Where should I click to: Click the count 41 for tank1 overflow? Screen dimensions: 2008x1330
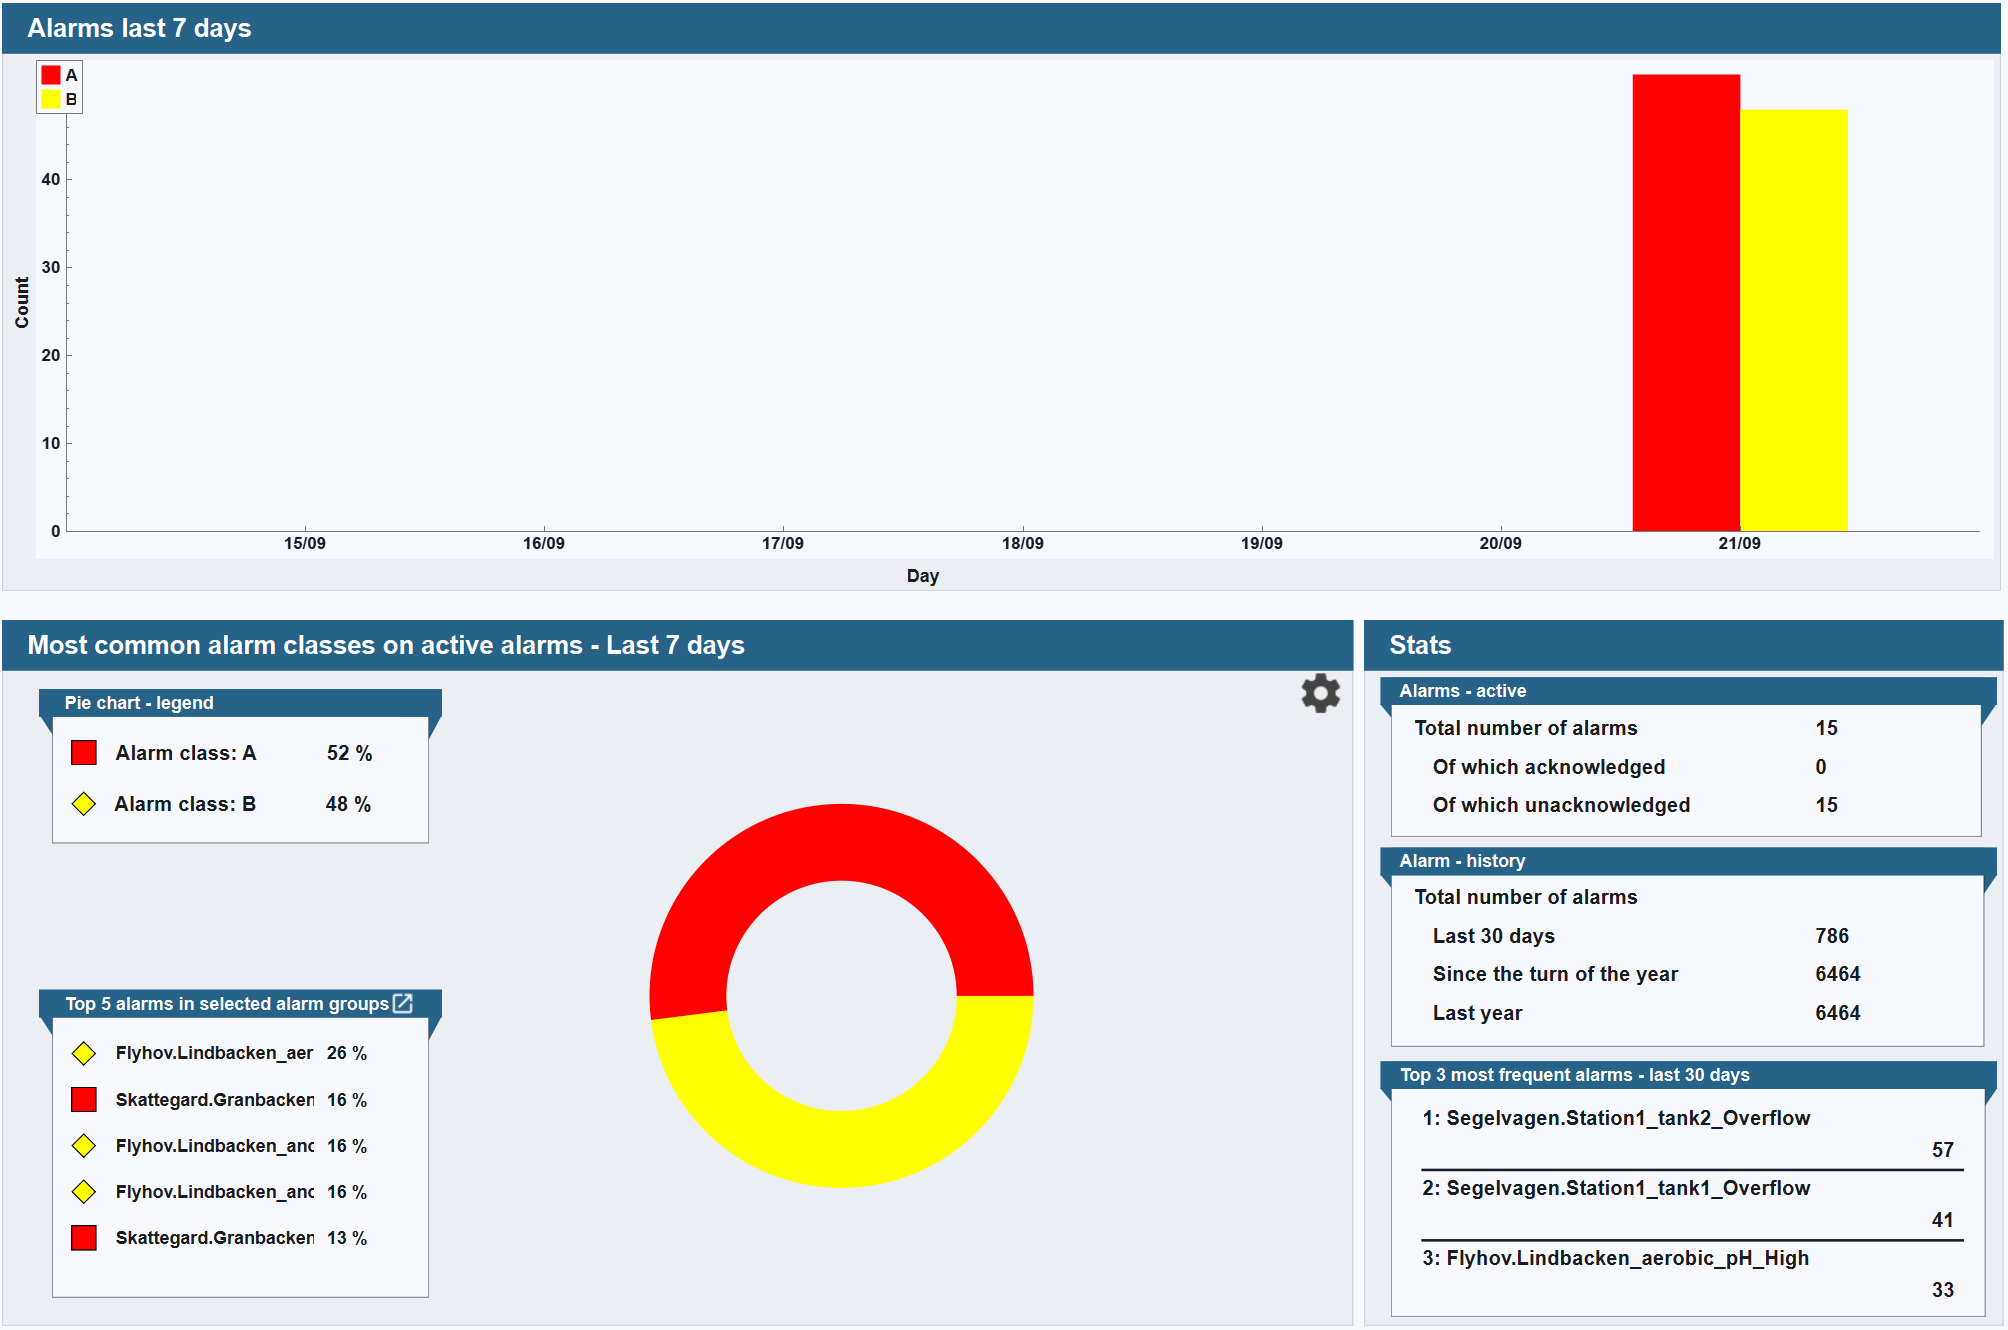(x=1942, y=1220)
